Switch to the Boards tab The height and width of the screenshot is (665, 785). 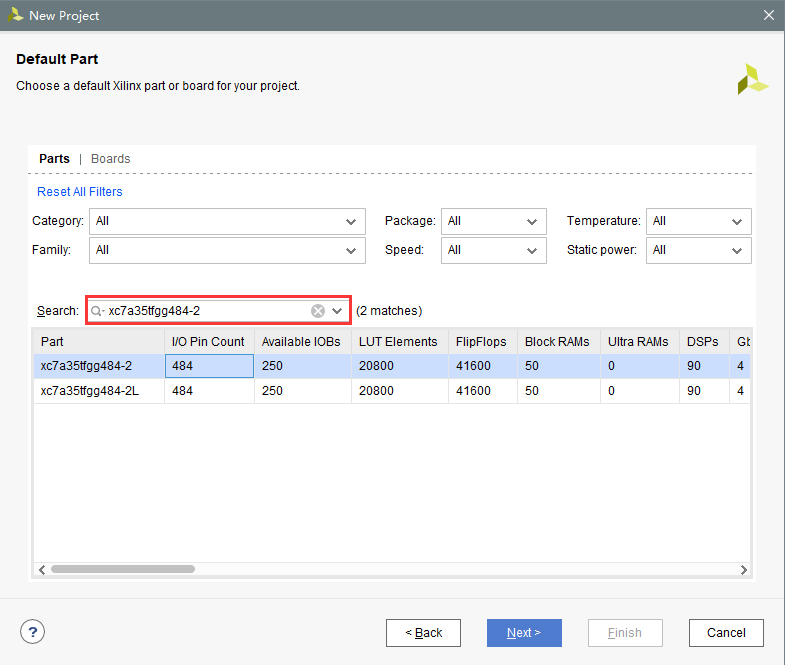tap(111, 159)
